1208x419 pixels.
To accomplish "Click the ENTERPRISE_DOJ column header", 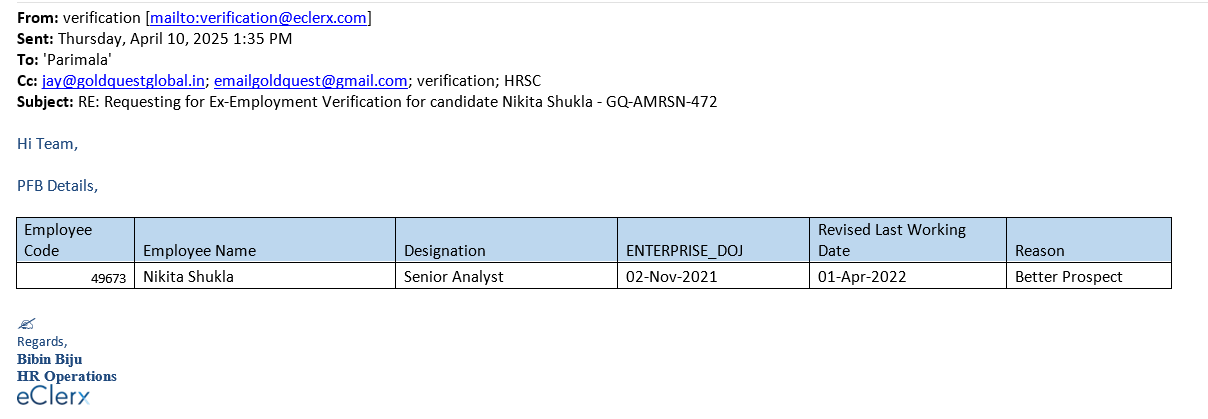I will (x=684, y=250).
